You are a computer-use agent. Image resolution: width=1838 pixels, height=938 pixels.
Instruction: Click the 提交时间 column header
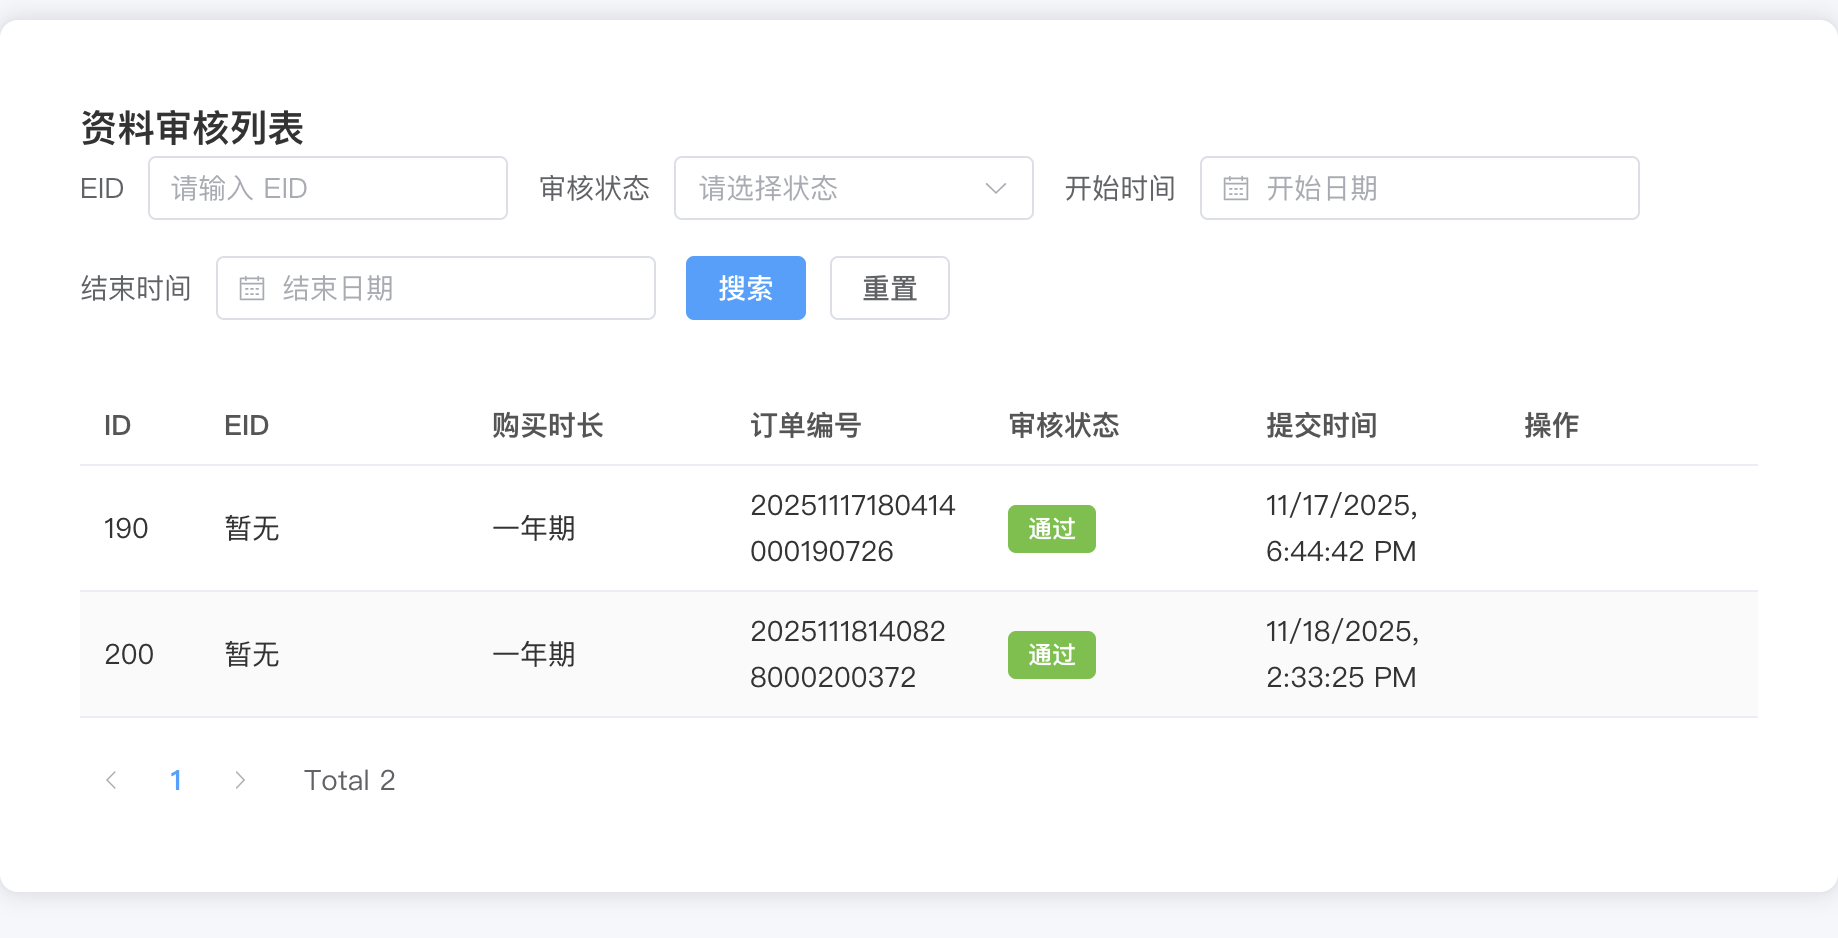(1321, 426)
